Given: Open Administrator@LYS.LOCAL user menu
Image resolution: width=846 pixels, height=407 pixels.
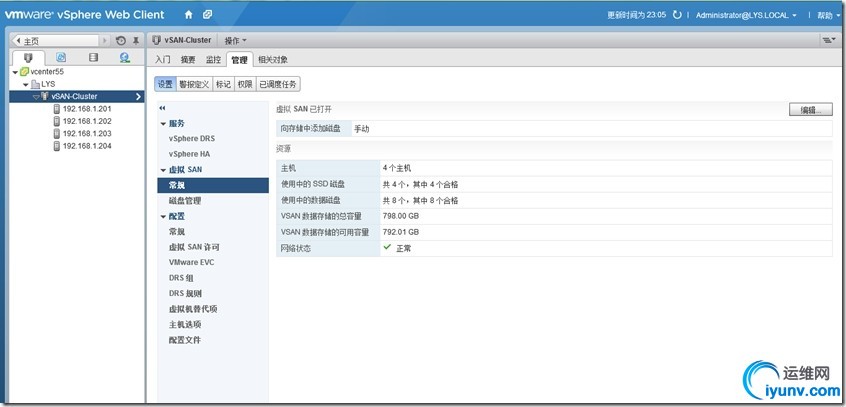Looking at the screenshot, I should (x=746, y=15).
